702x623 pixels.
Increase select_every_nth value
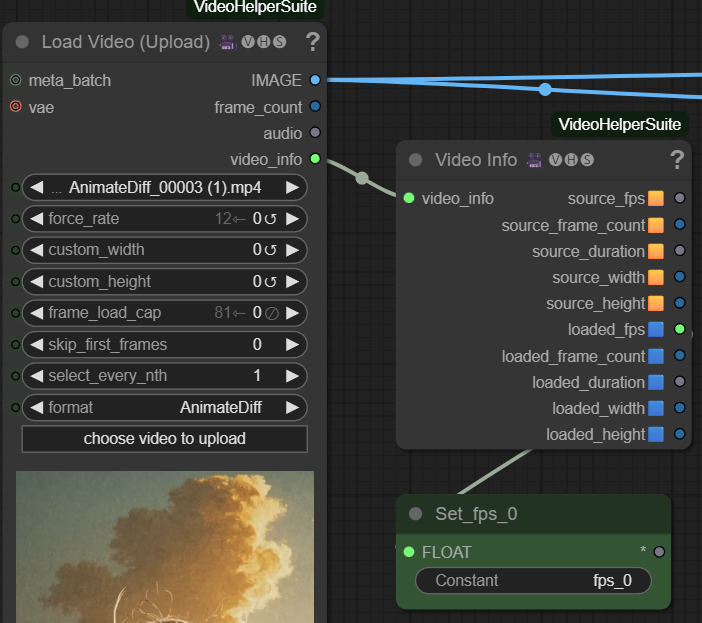[292, 376]
